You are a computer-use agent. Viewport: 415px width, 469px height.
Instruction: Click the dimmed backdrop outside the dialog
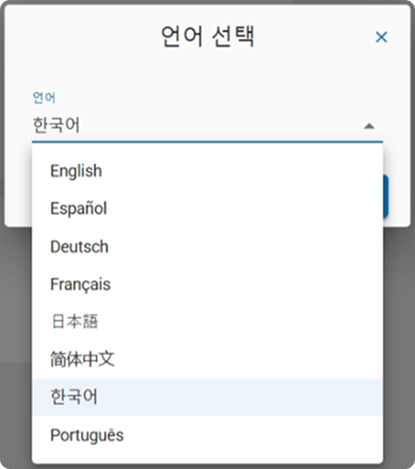(x=16, y=333)
